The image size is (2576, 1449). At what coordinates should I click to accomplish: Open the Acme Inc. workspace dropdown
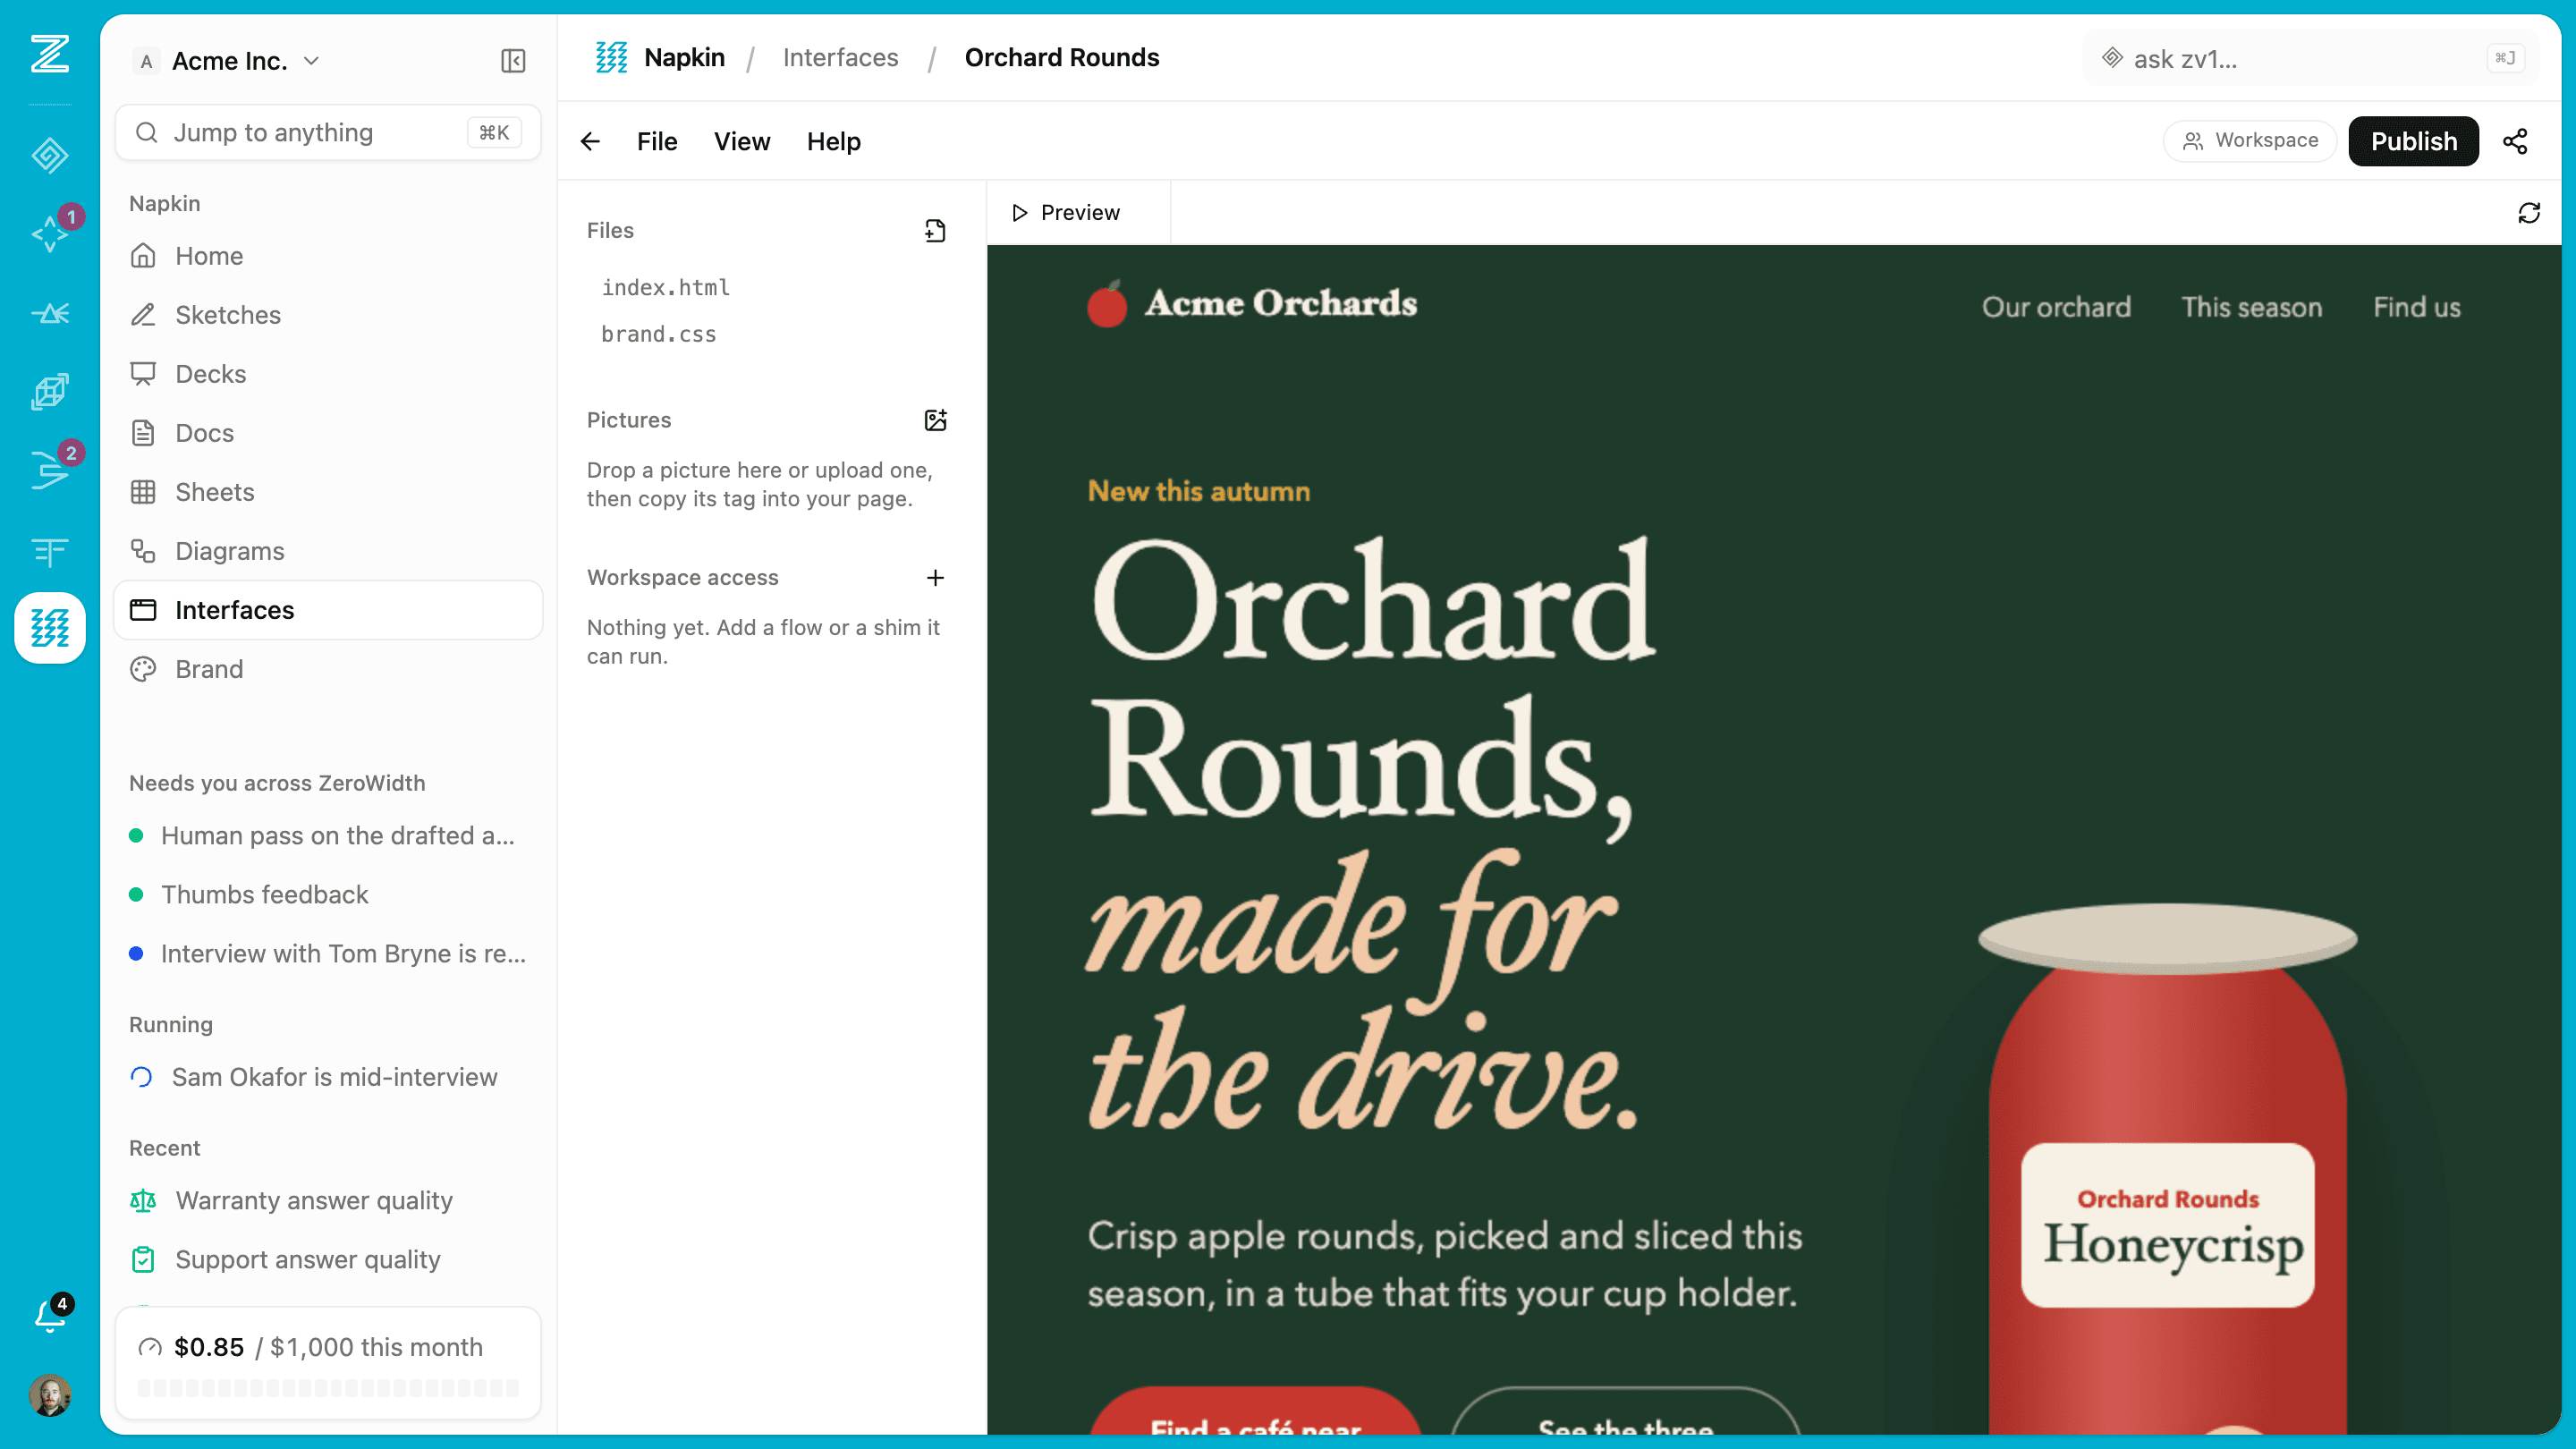tap(228, 61)
